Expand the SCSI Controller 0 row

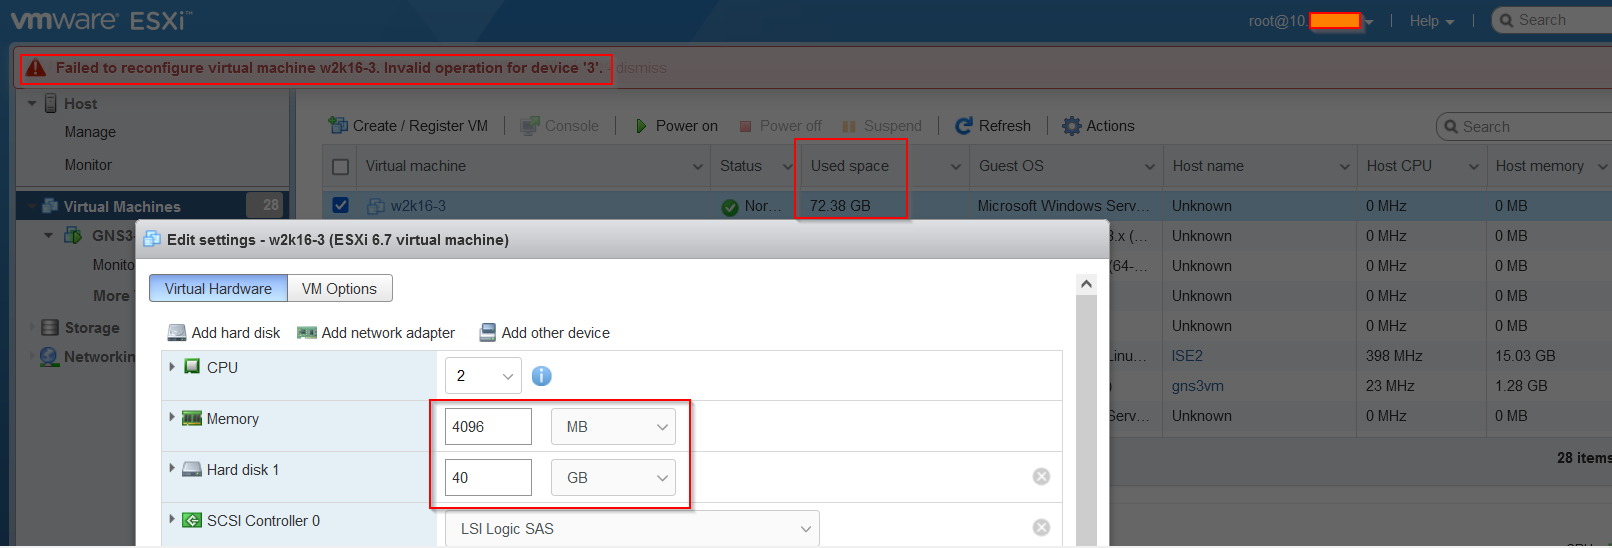pyautogui.click(x=172, y=520)
